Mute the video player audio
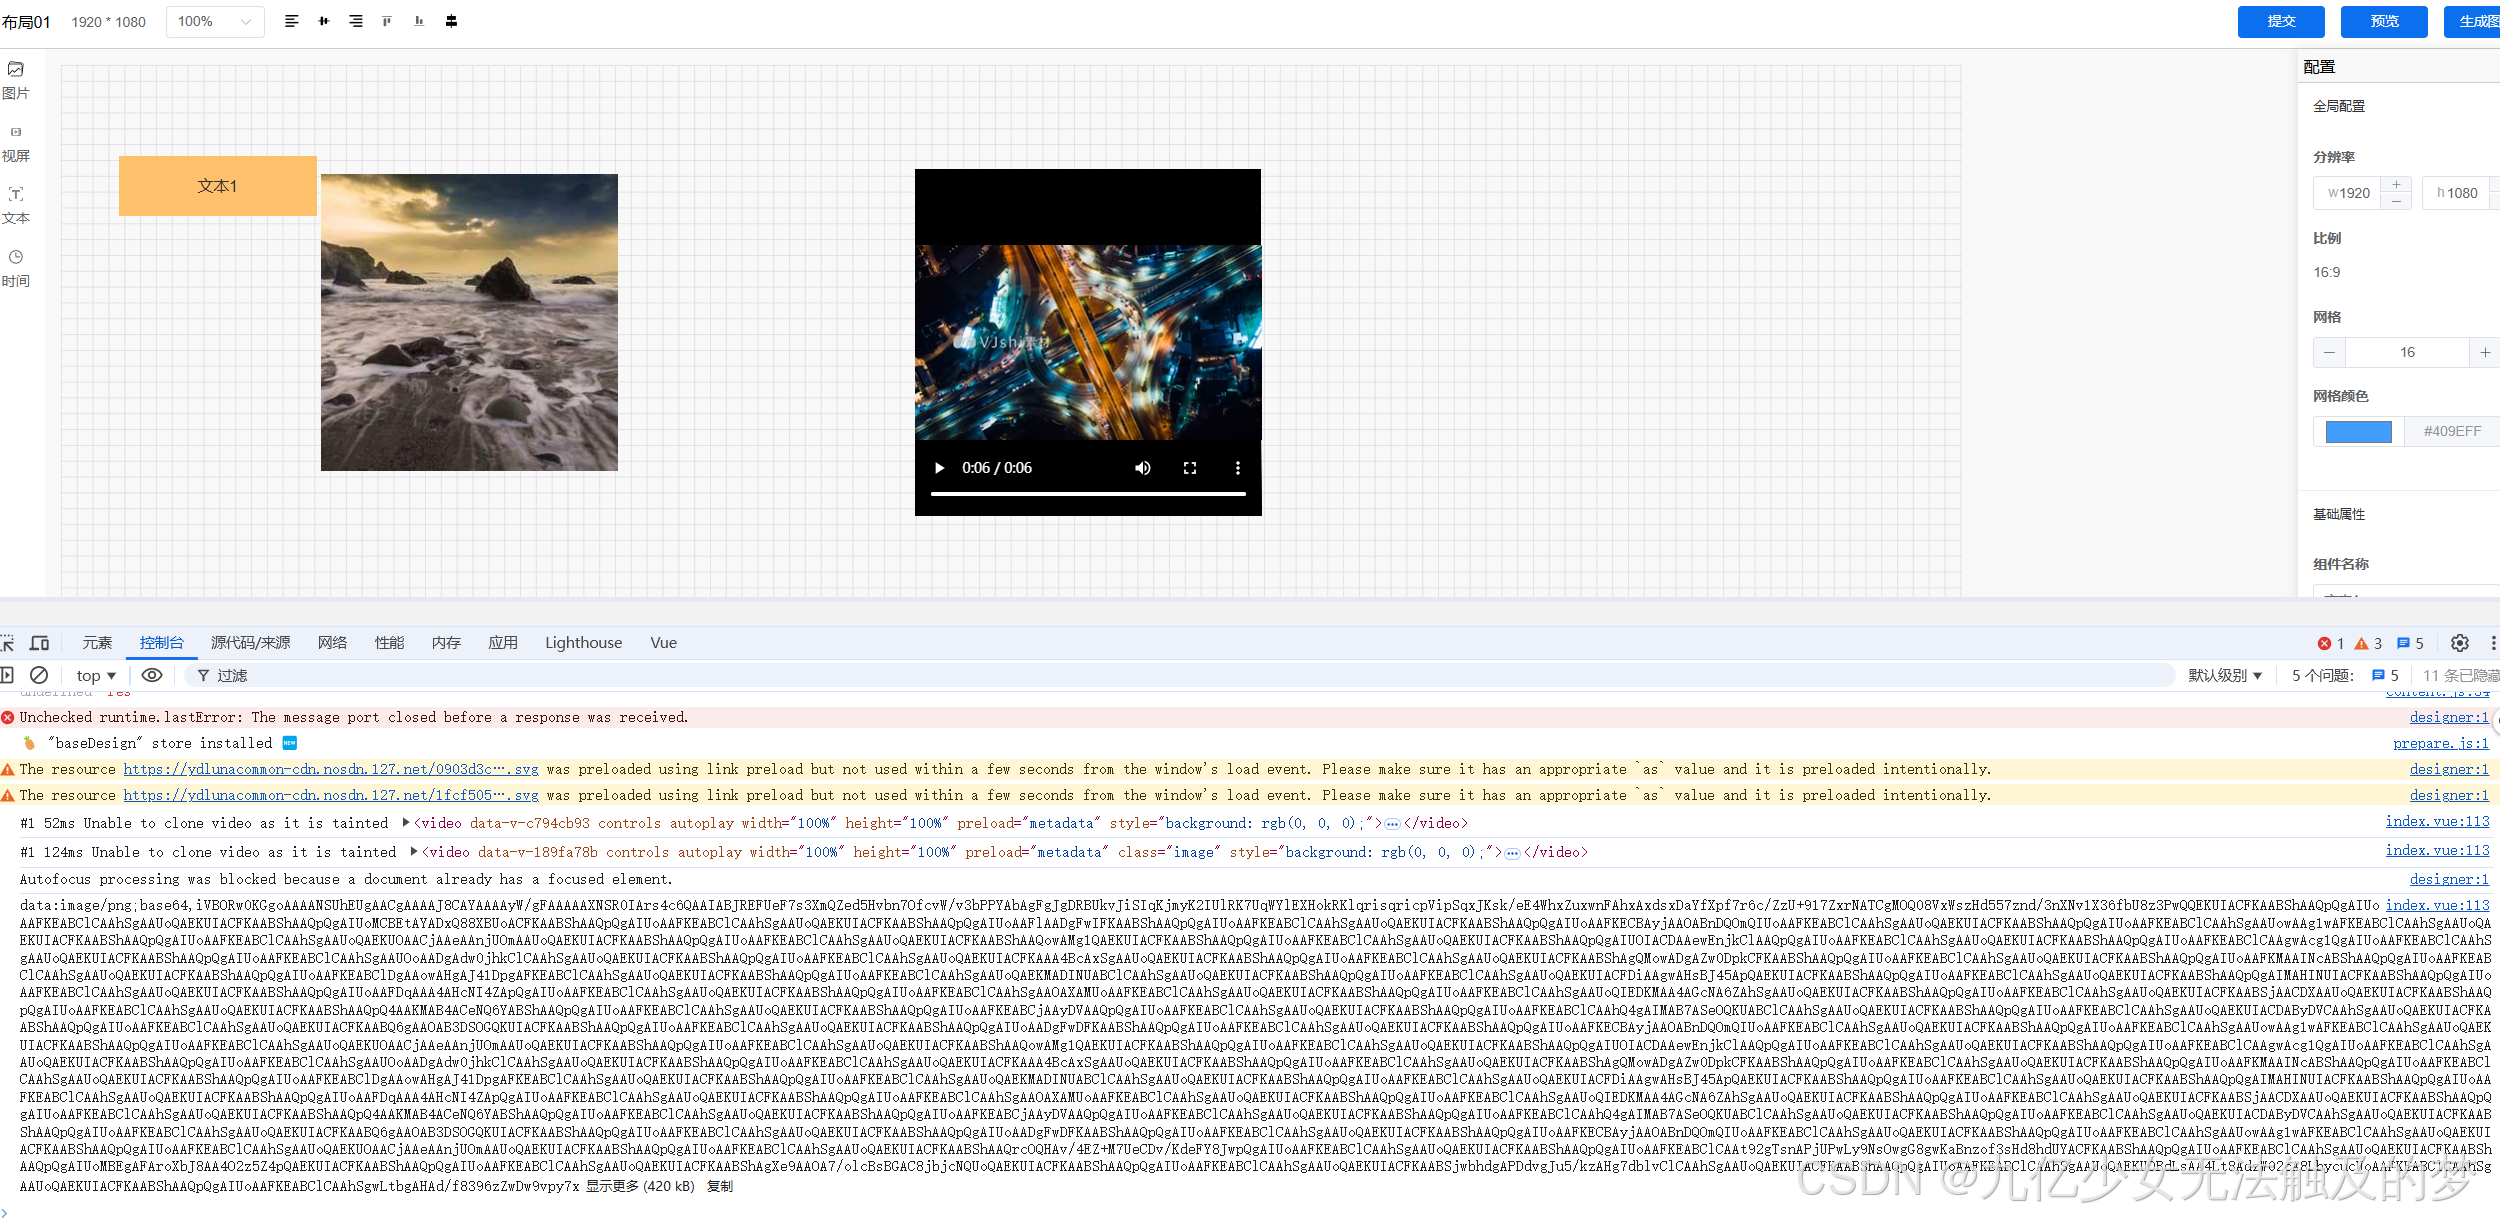Viewport: 2500px width, 1219px height. tap(1142, 467)
